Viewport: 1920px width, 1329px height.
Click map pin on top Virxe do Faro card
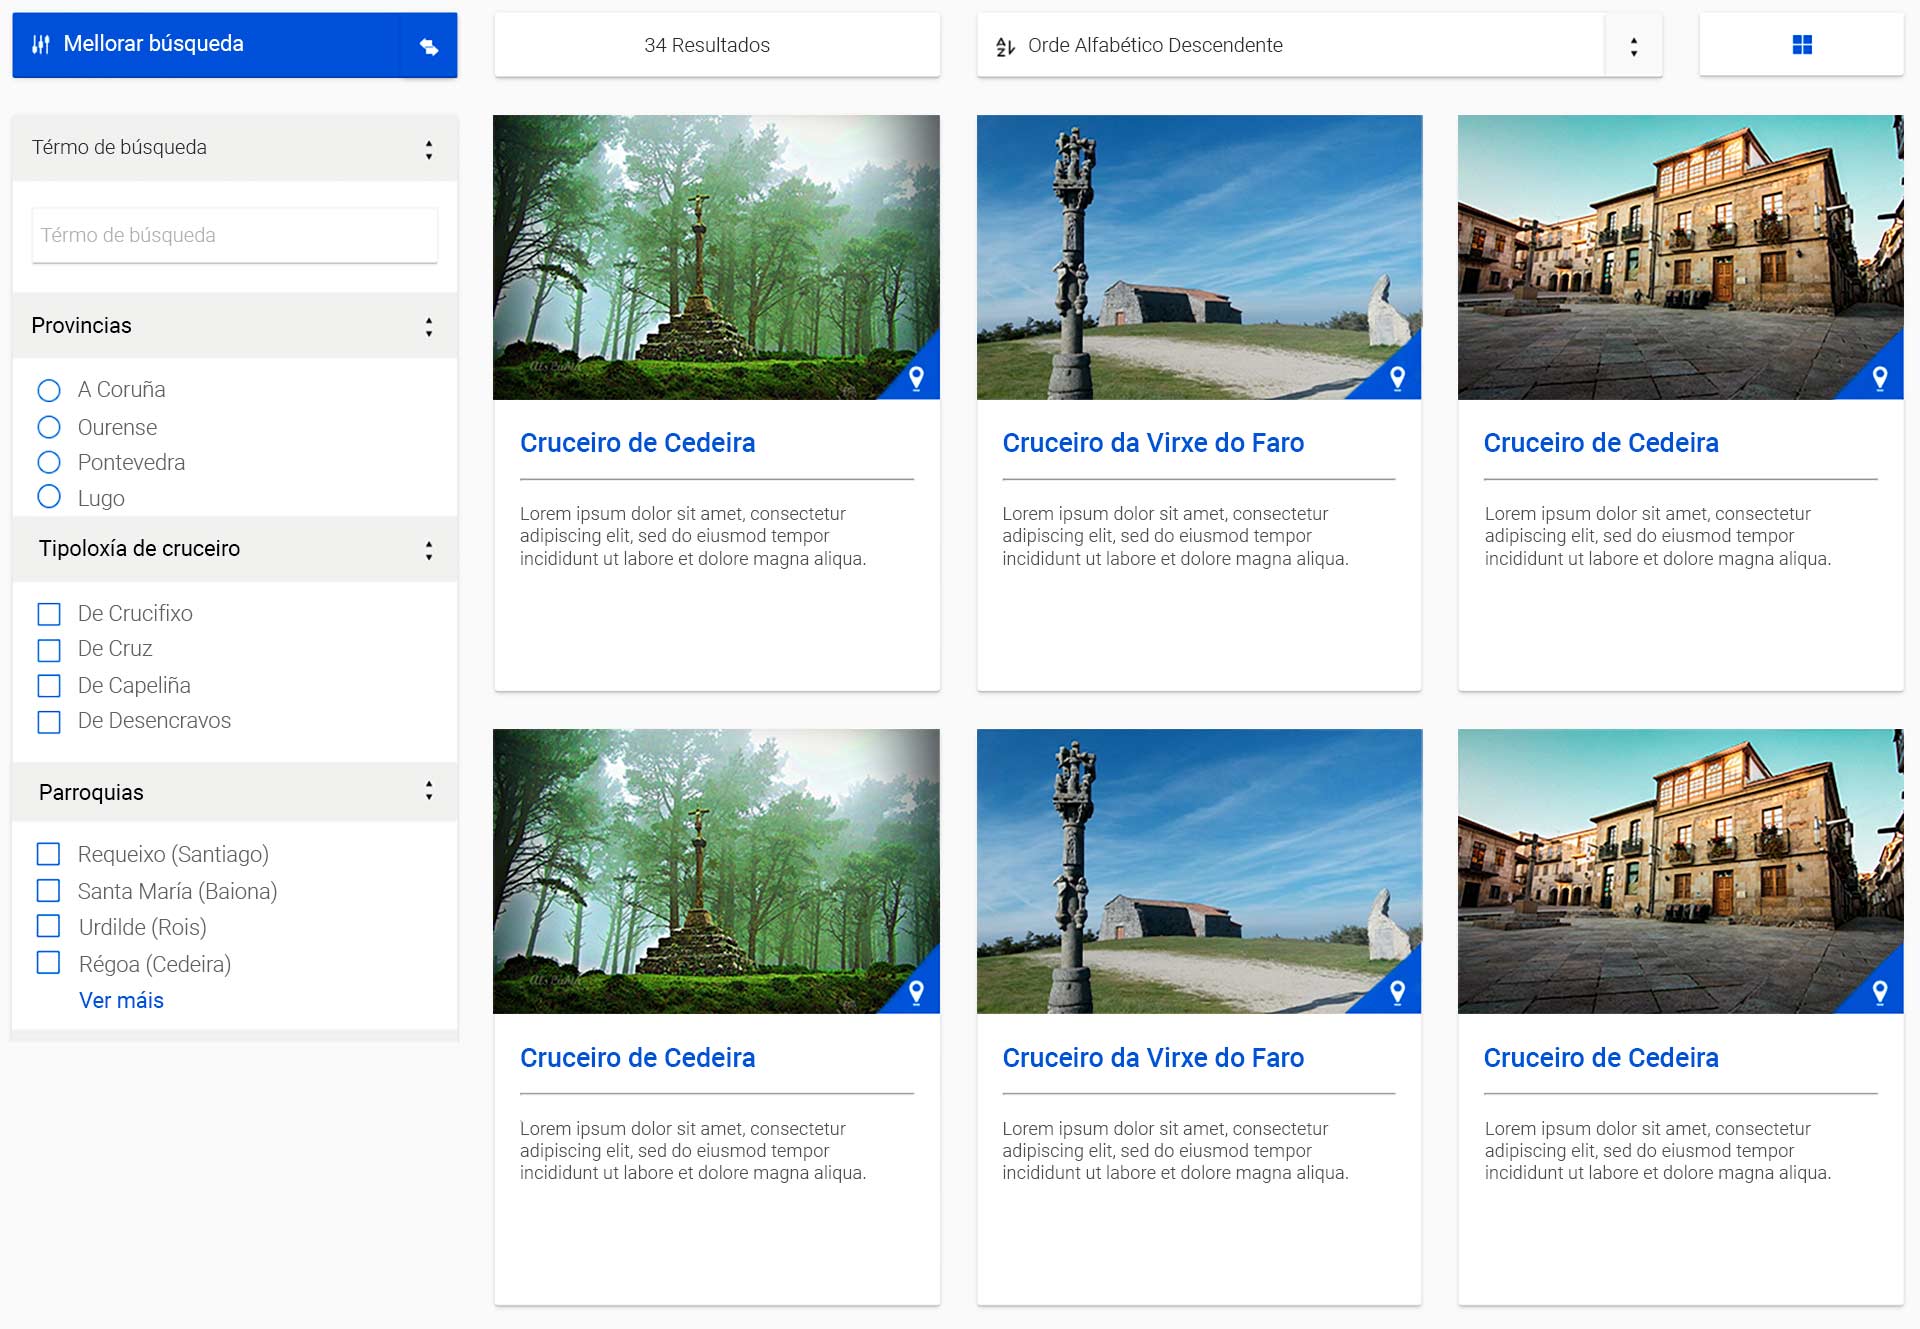coord(1398,378)
